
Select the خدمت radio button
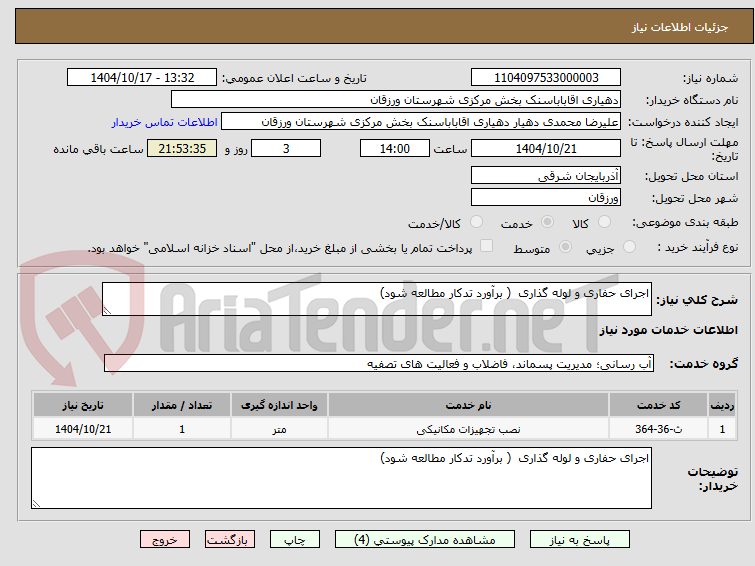(547, 222)
